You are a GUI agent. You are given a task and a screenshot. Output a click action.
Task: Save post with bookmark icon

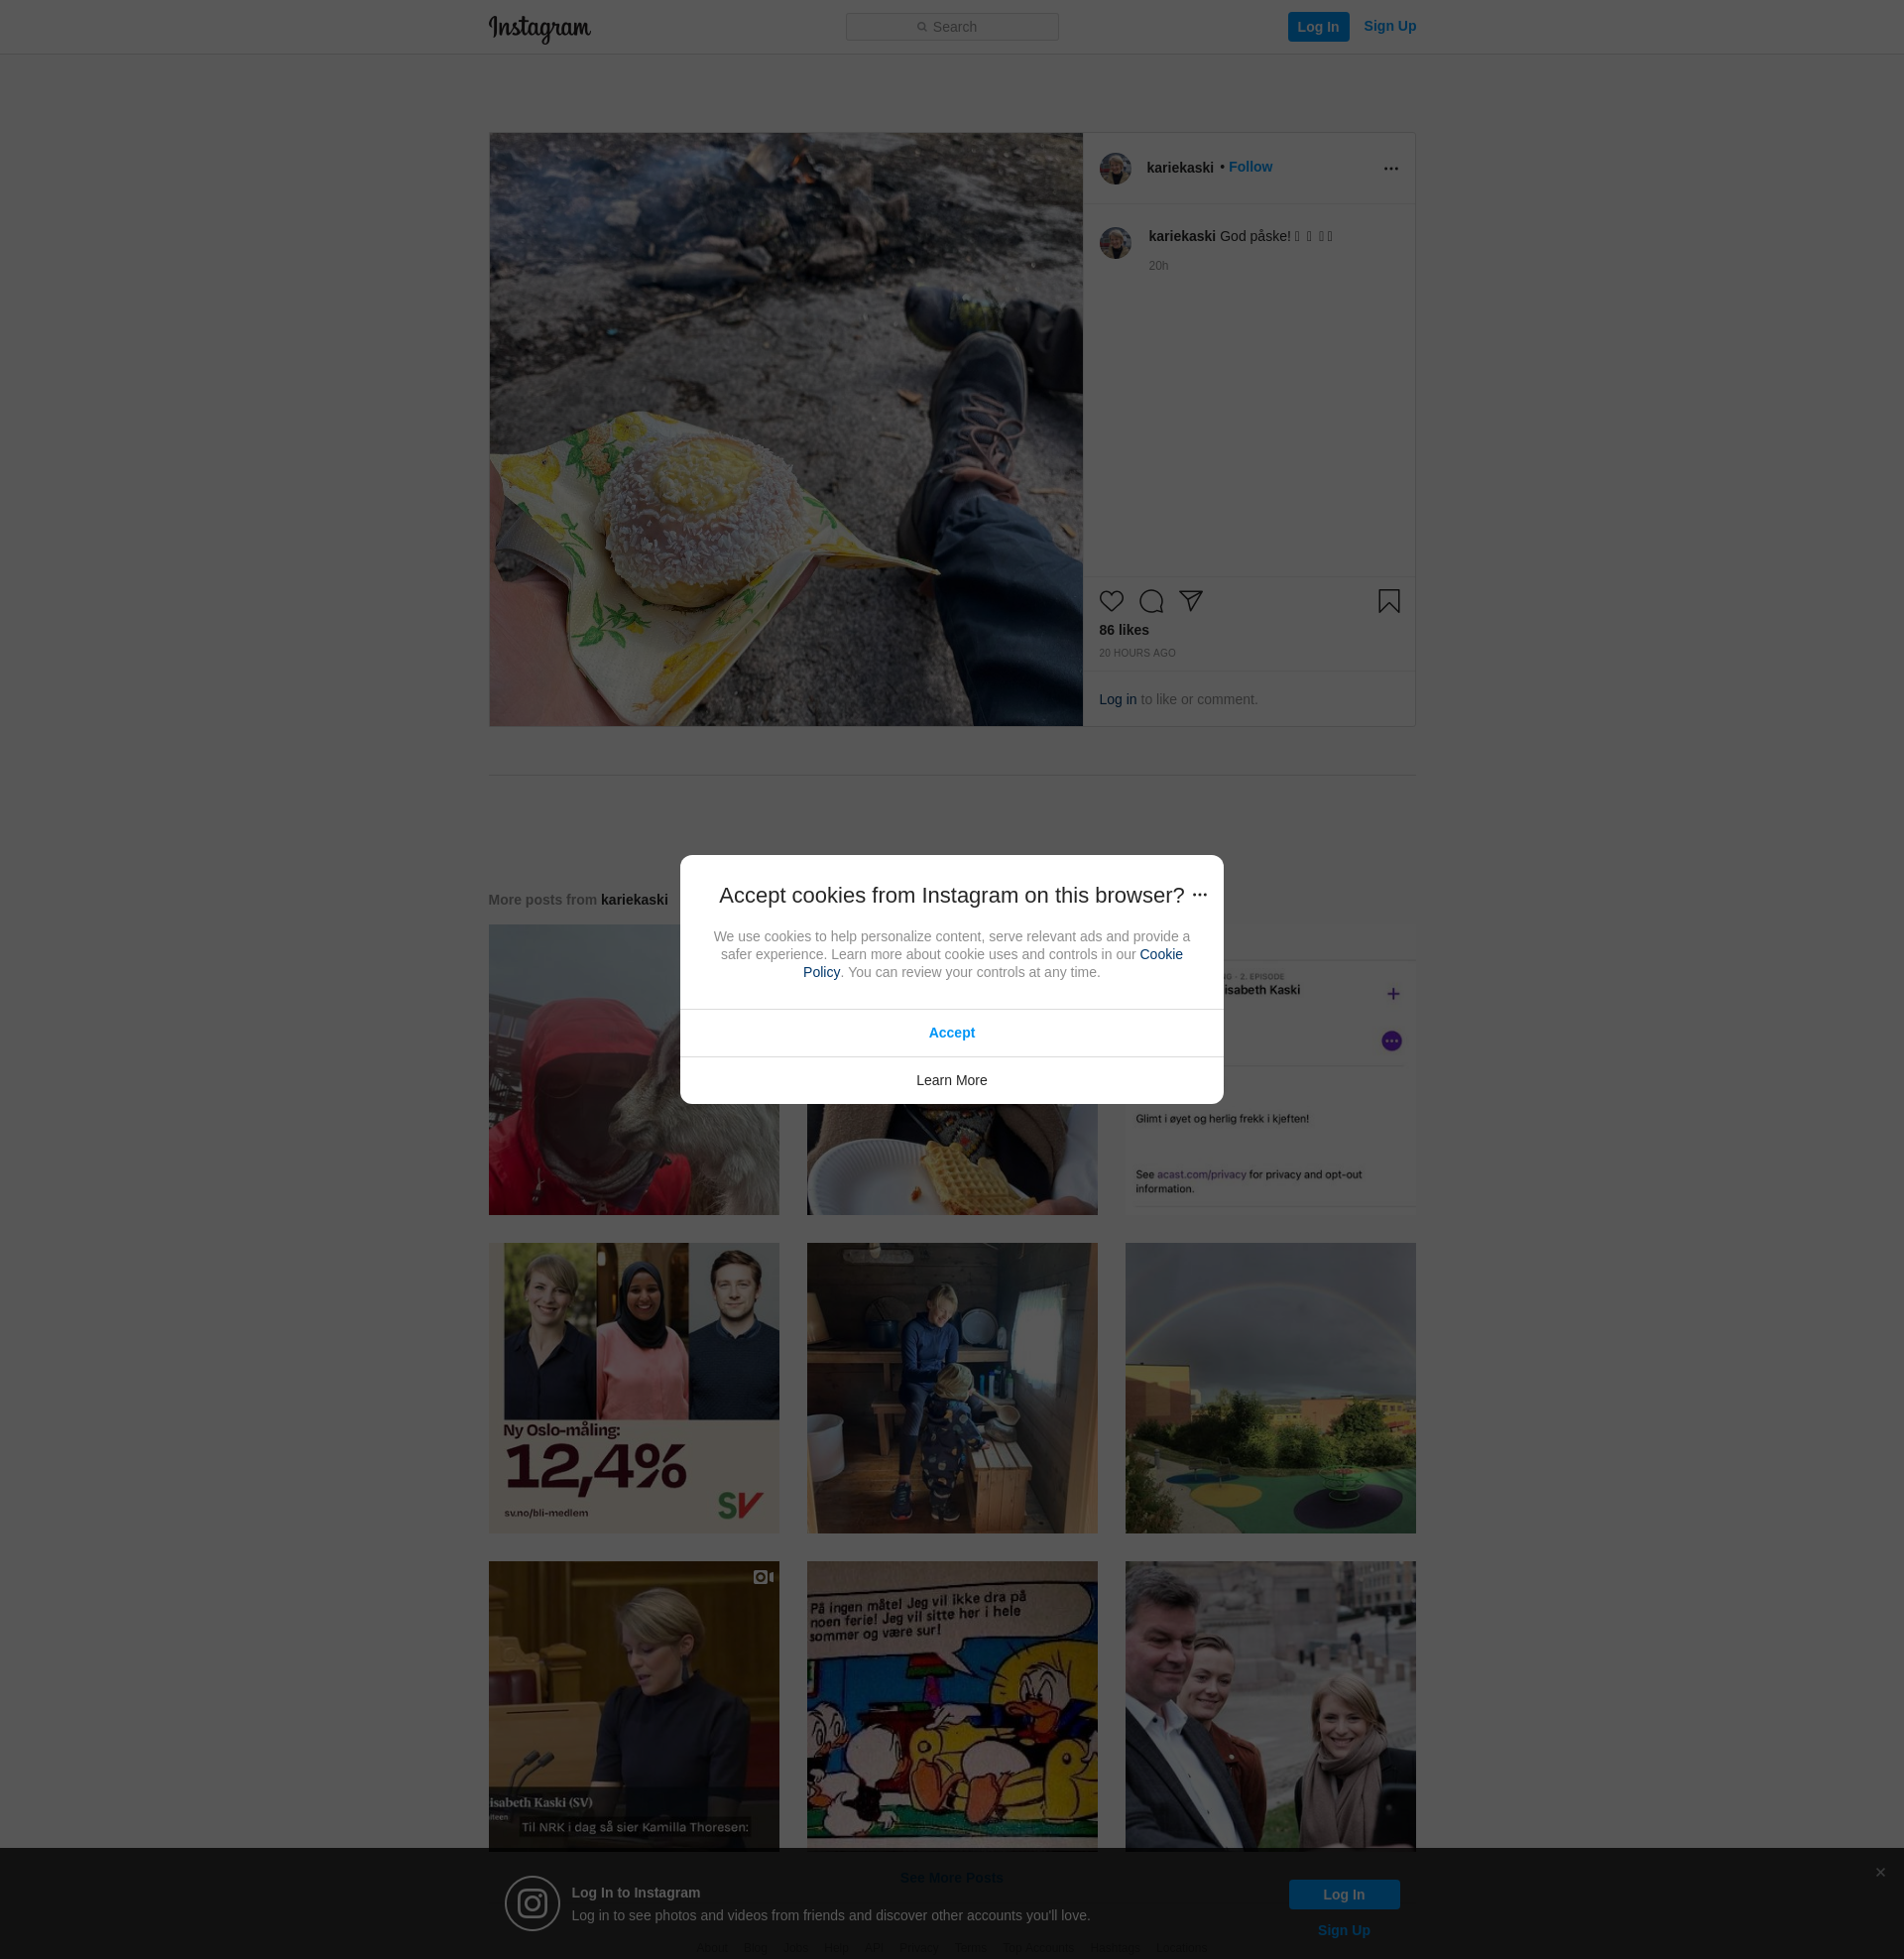tap(1388, 601)
